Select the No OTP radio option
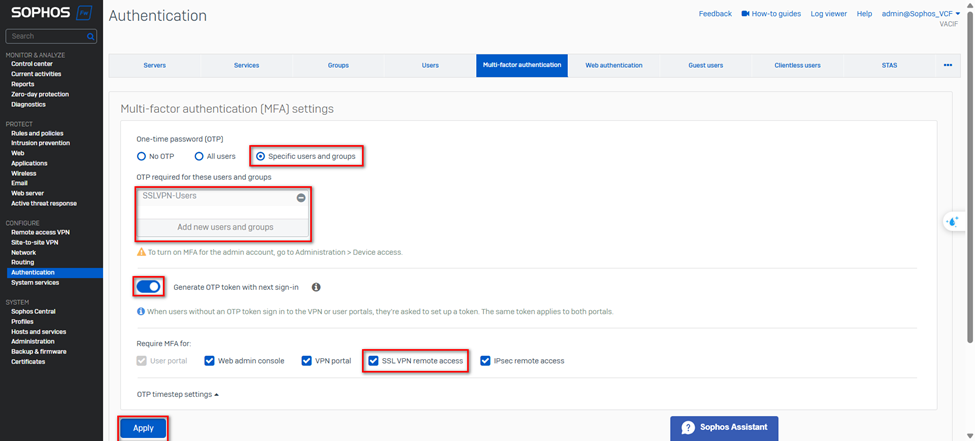The image size is (975, 441). (142, 156)
